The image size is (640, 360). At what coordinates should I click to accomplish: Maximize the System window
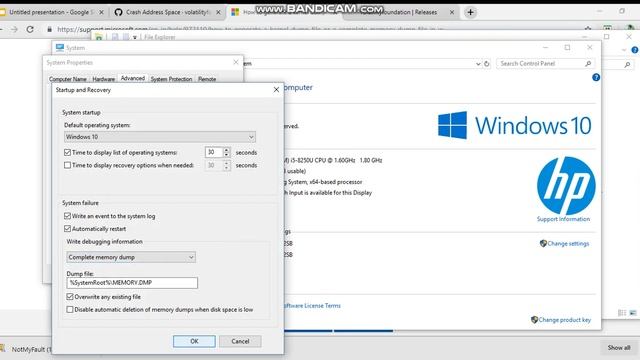click(x=567, y=48)
